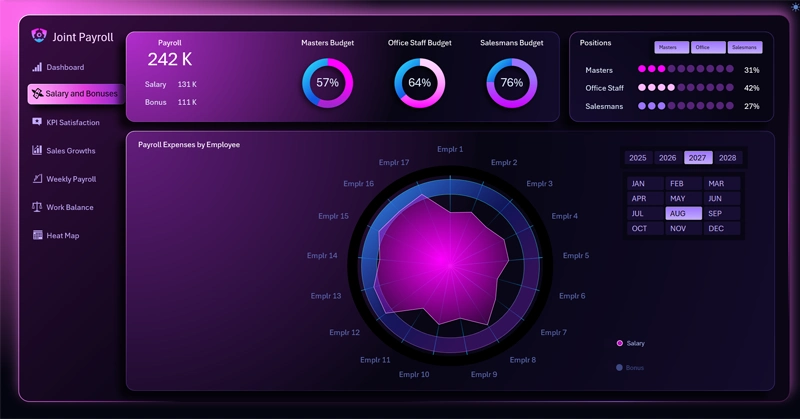
Task: Toggle the Bonus legend marker
Action: click(619, 367)
